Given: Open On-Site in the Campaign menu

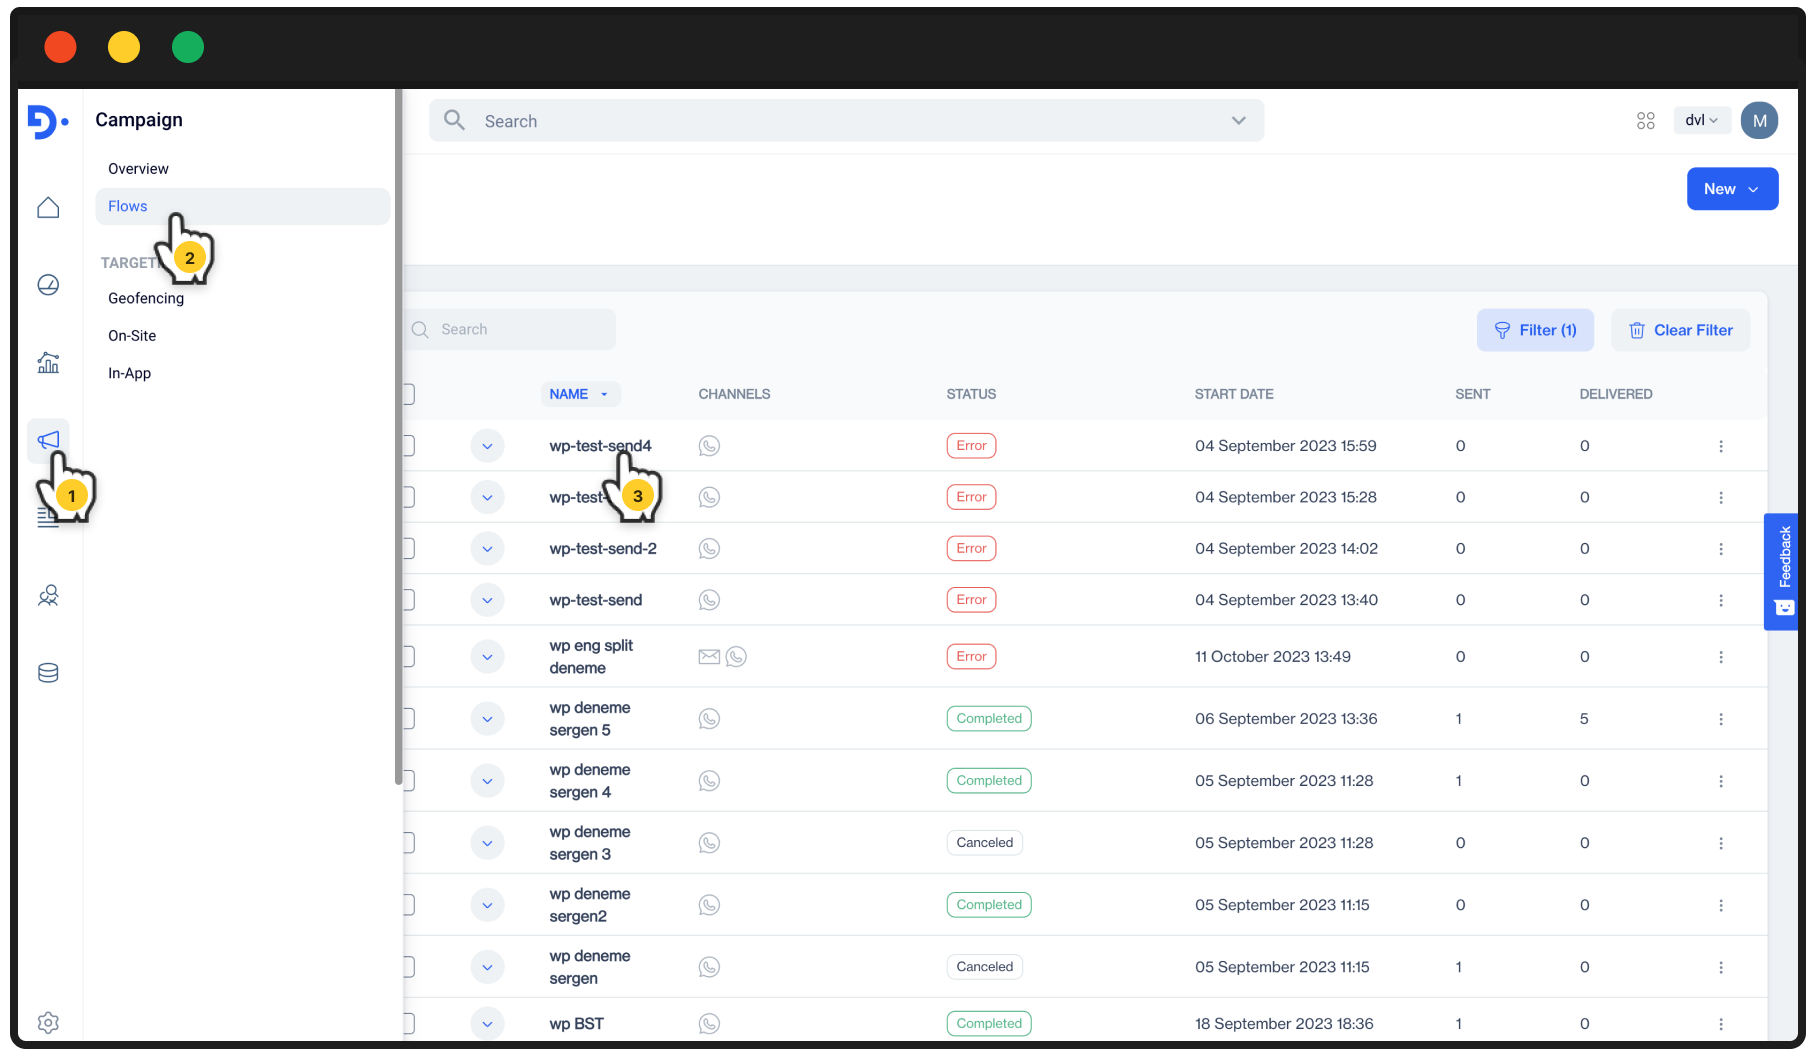Looking at the screenshot, I should pyautogui.click(x=132, y=336).
